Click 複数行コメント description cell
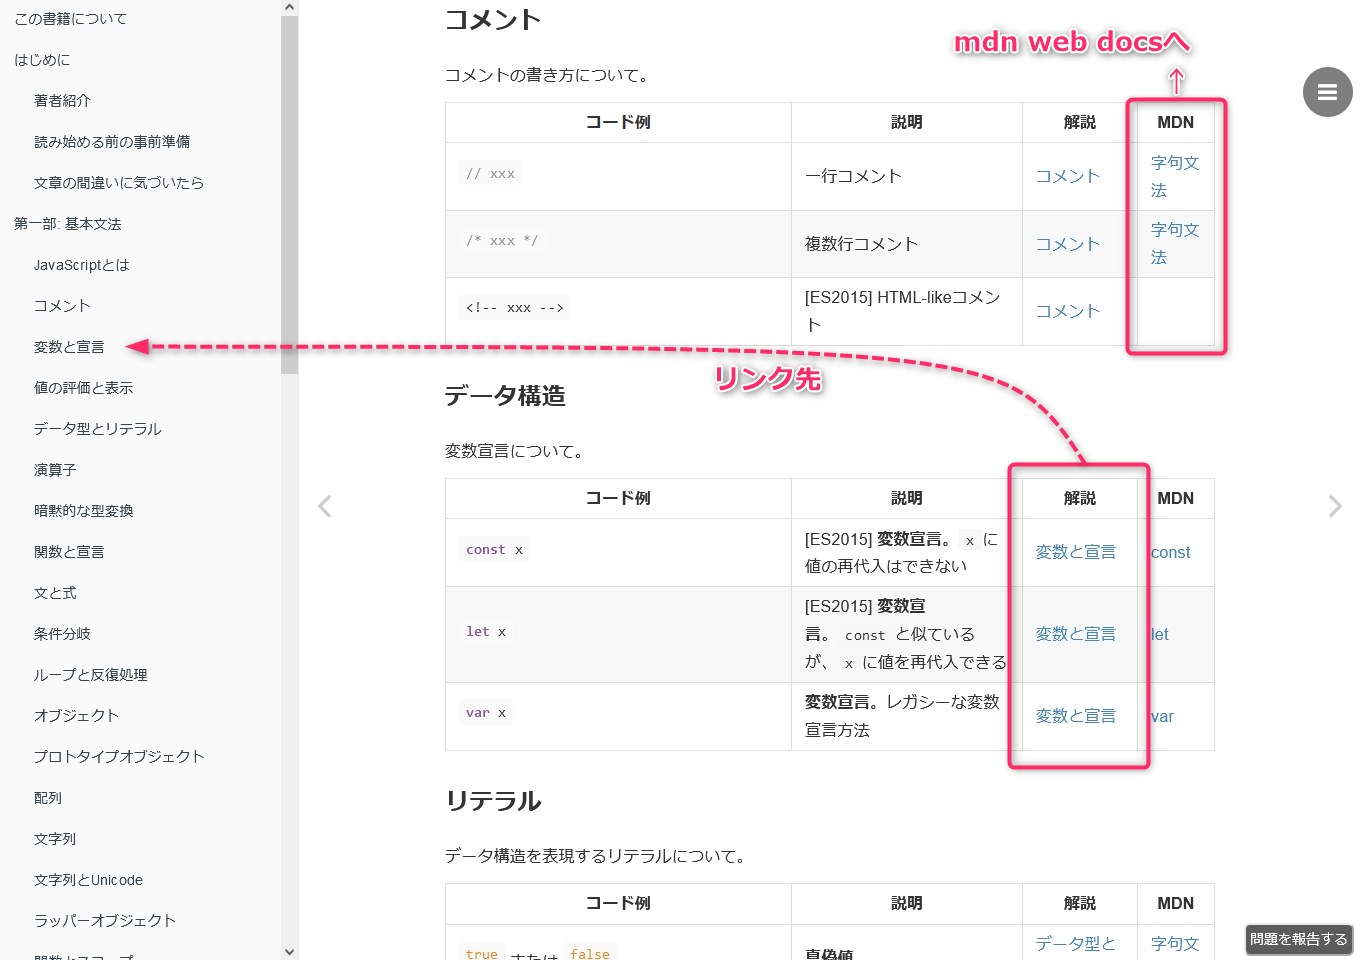 906,244
